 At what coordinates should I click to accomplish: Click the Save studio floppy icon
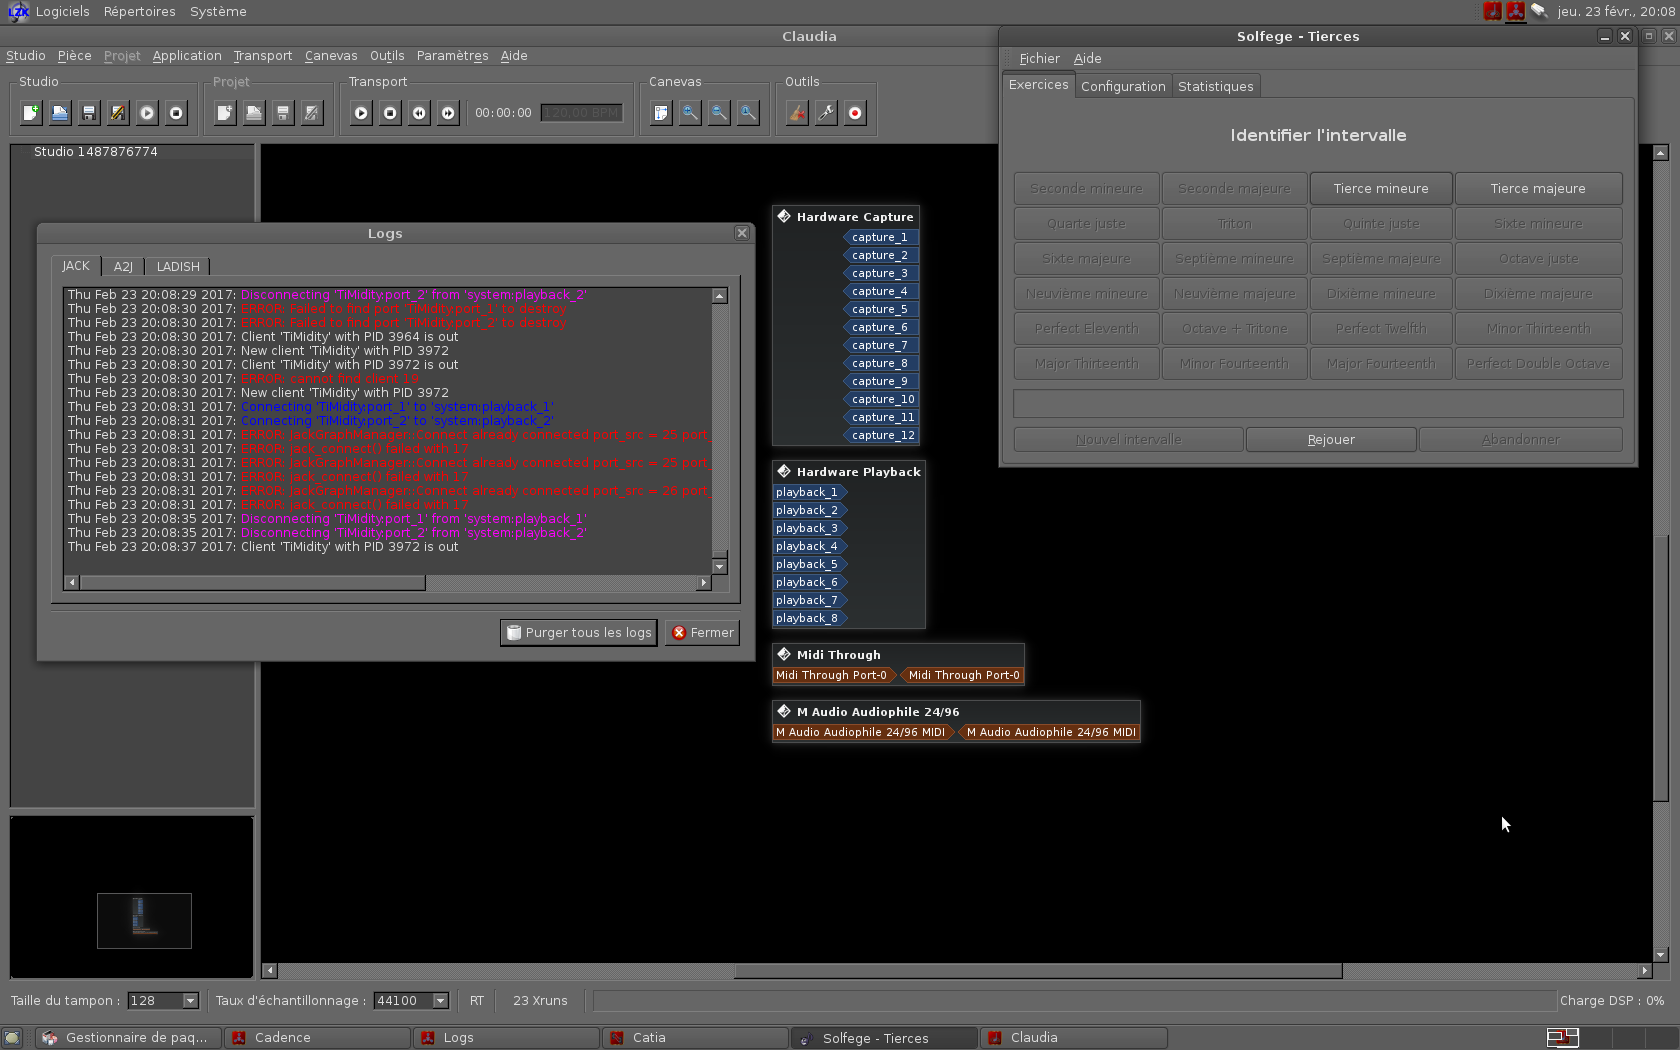click(89, 113)
